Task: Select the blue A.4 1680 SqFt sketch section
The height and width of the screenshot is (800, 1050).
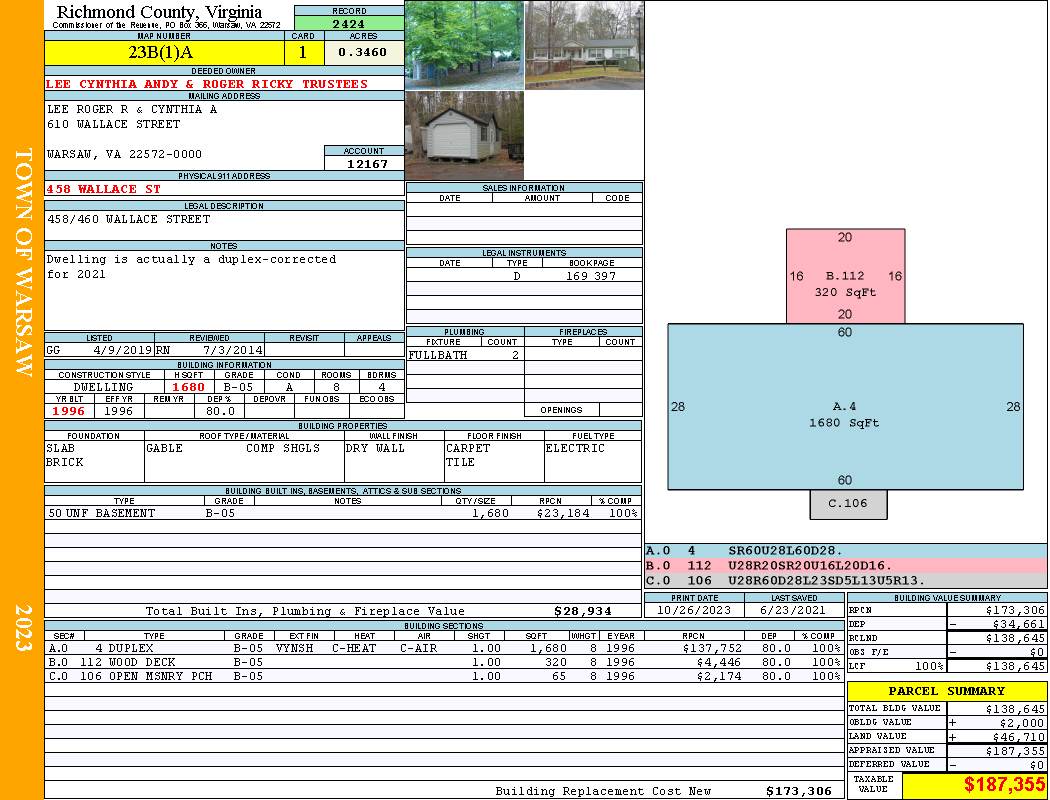Action: pos(845,406)
